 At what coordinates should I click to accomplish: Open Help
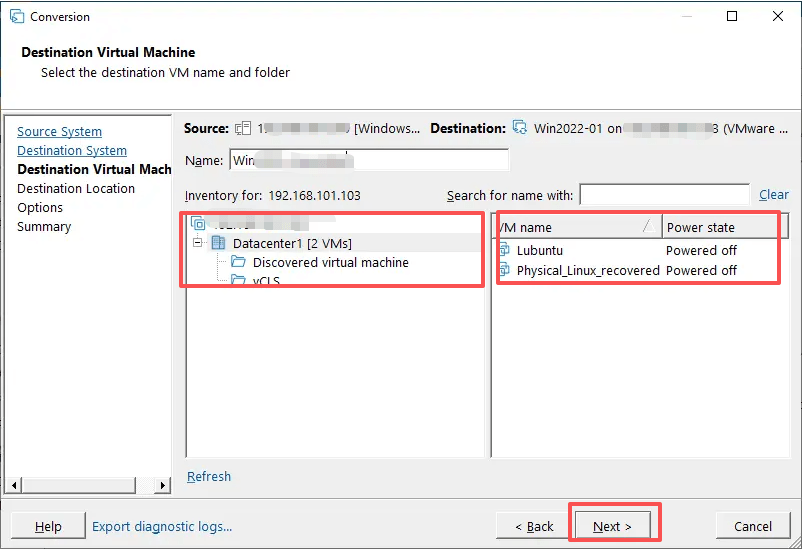(48, 526)
